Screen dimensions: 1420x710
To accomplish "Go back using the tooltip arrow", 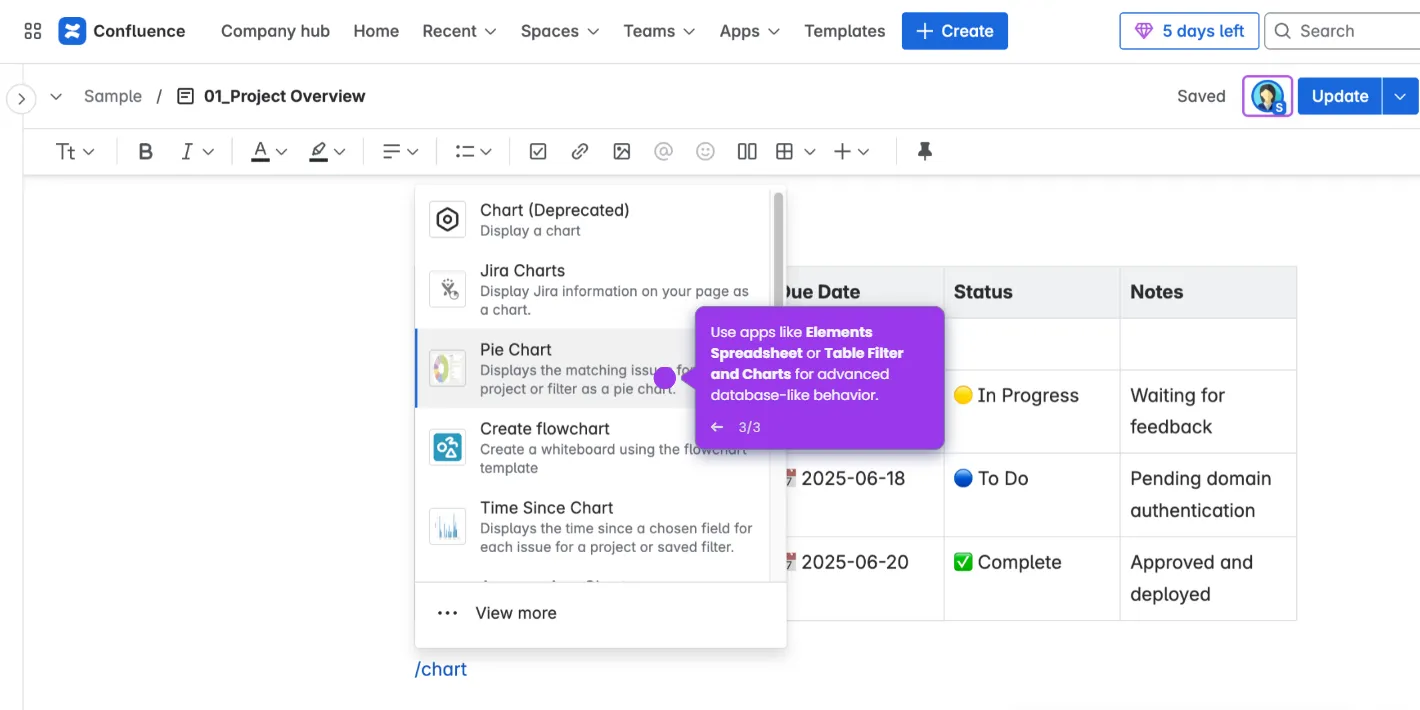I will point(717,427).
